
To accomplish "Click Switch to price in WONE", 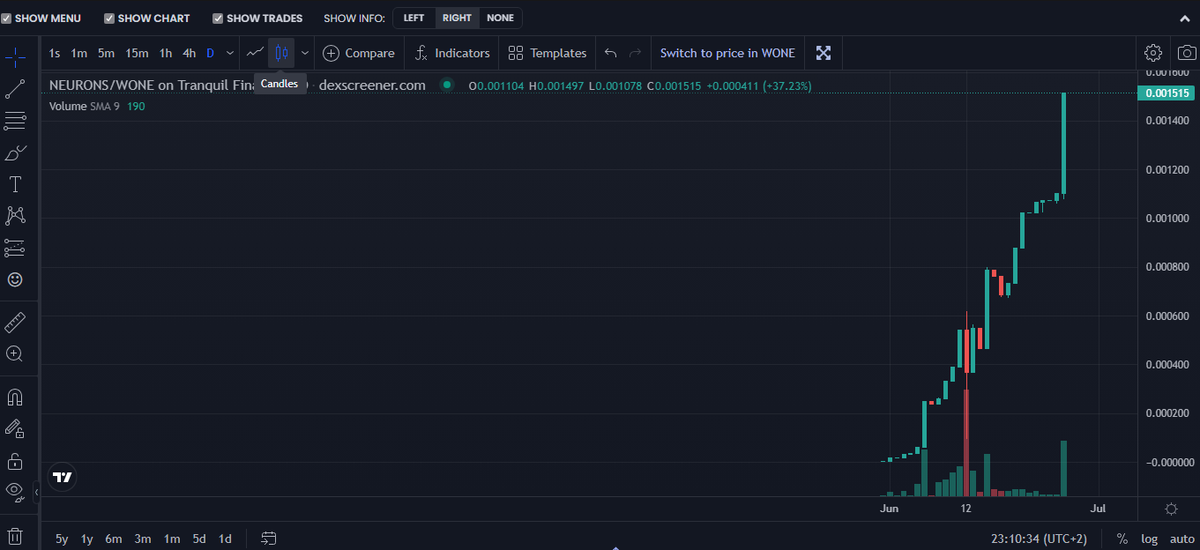I will [x=728, y=53].
